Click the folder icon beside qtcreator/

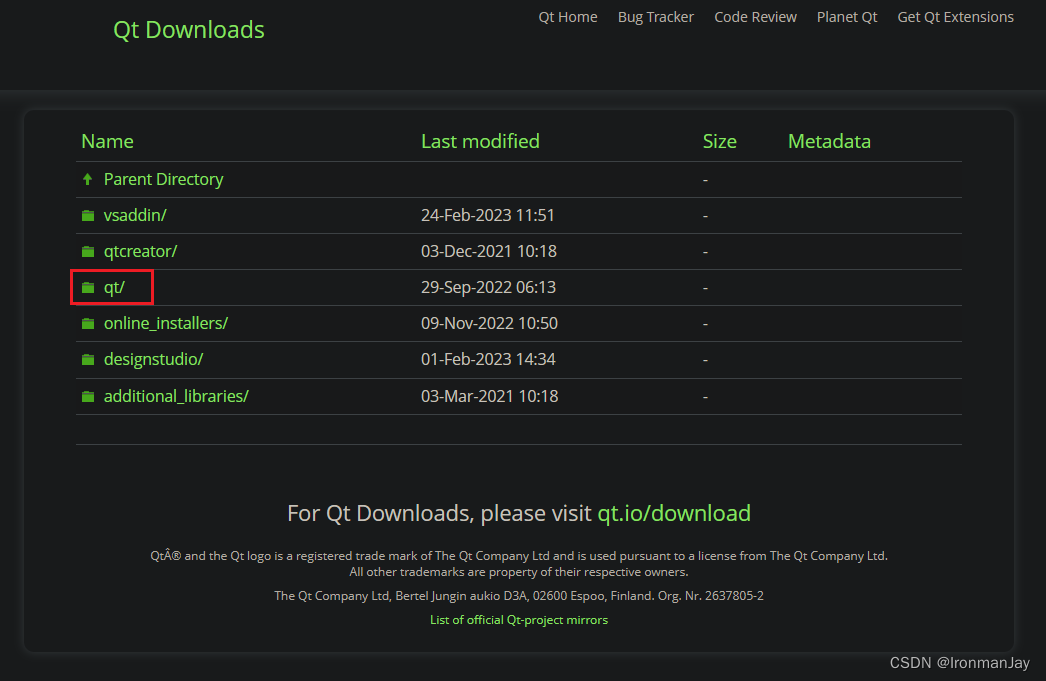(x=88, y=251)
